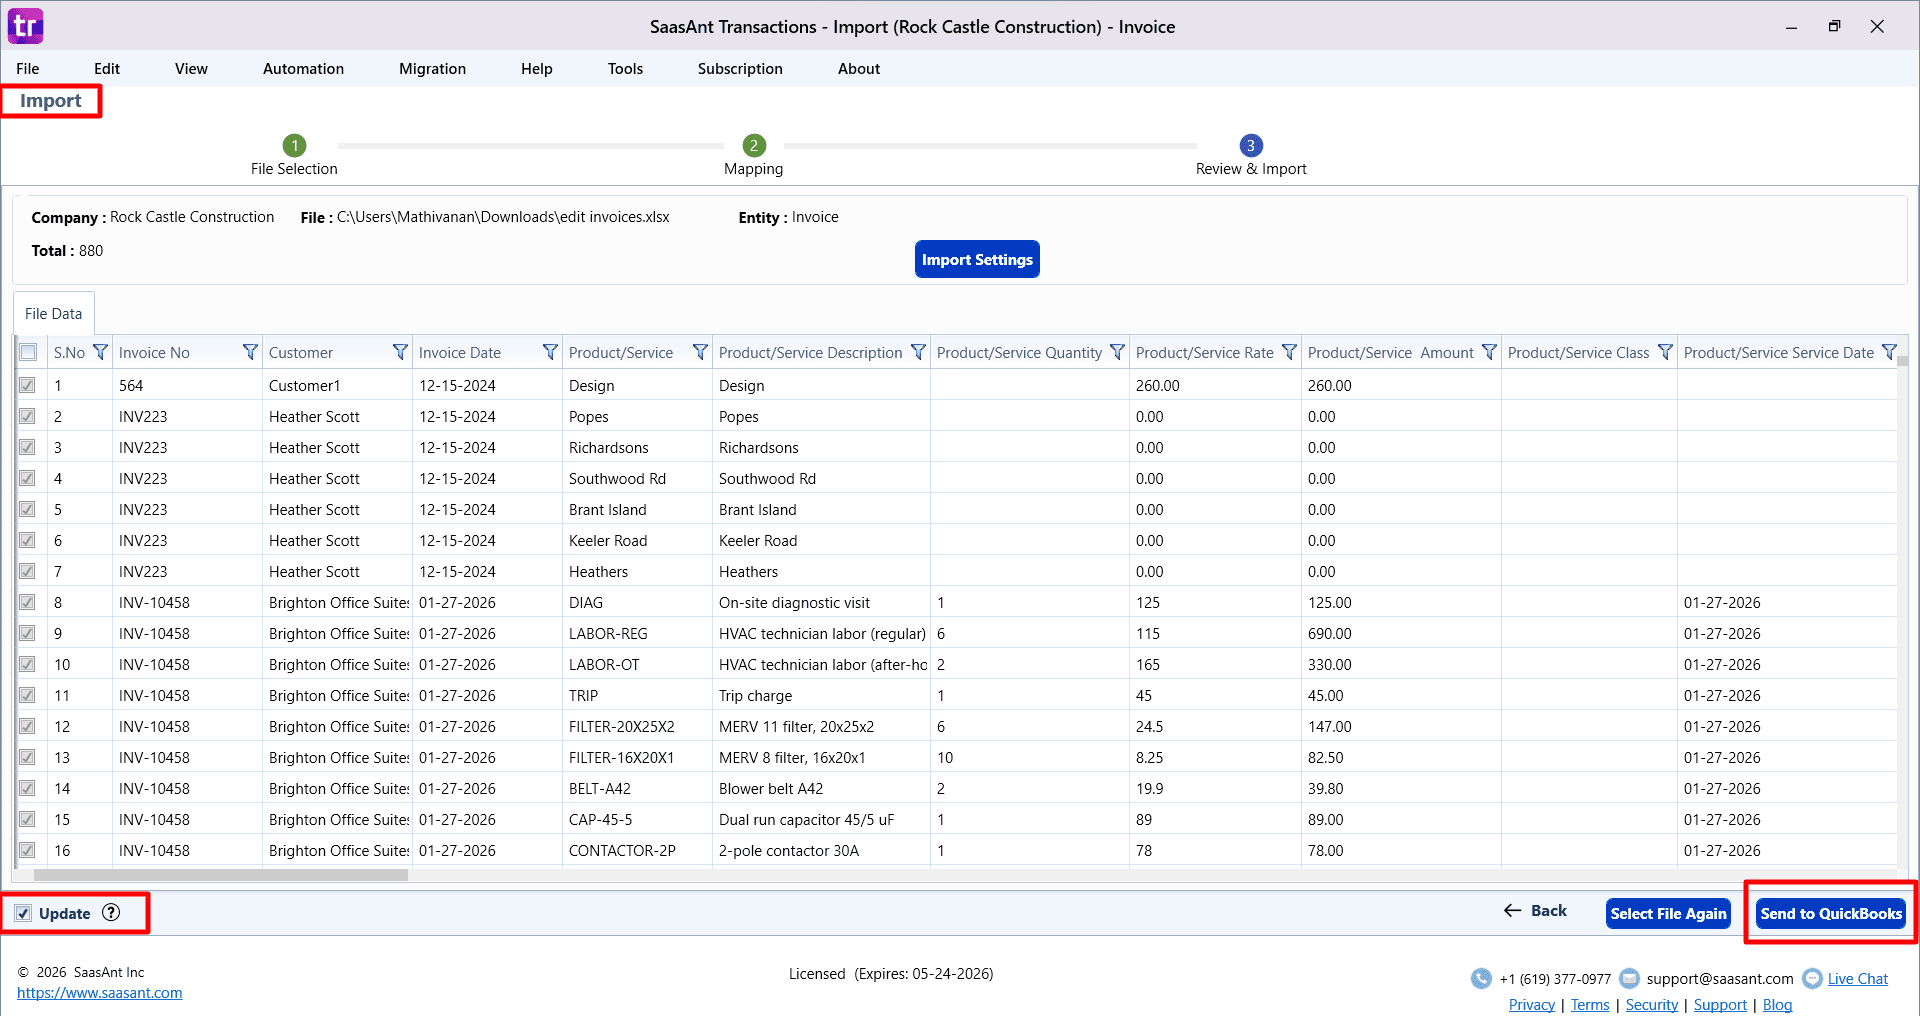1920x1016 pixels.
Task: Open the About menu
Action: [859, 68]
